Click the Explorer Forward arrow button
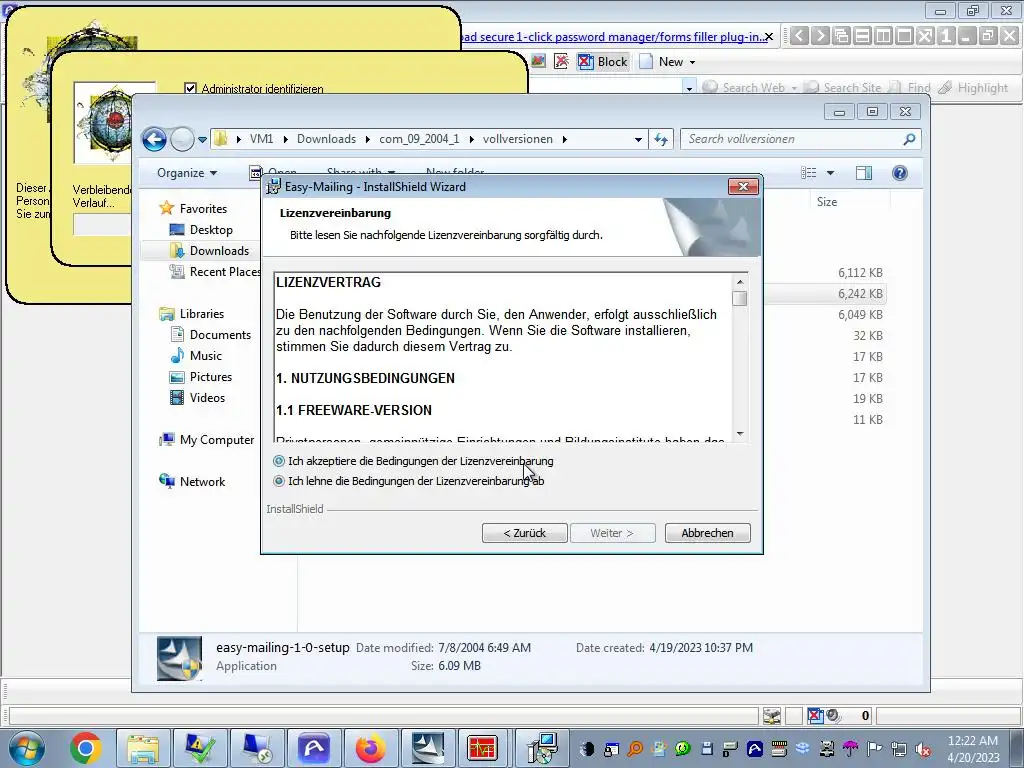1024x768 pixels. pos(182,139)
